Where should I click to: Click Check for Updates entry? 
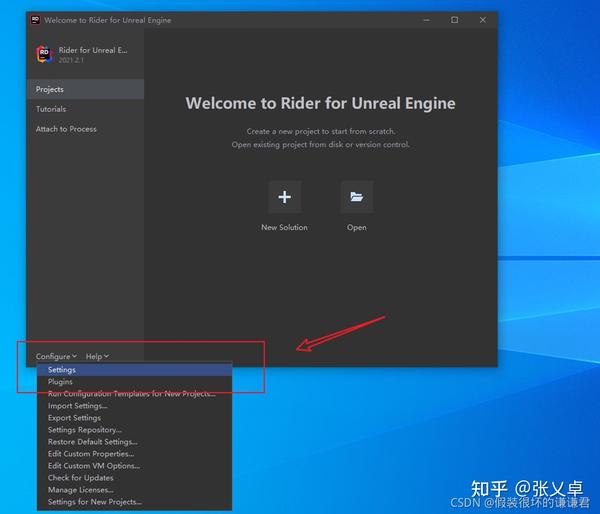tap(134, 478)
